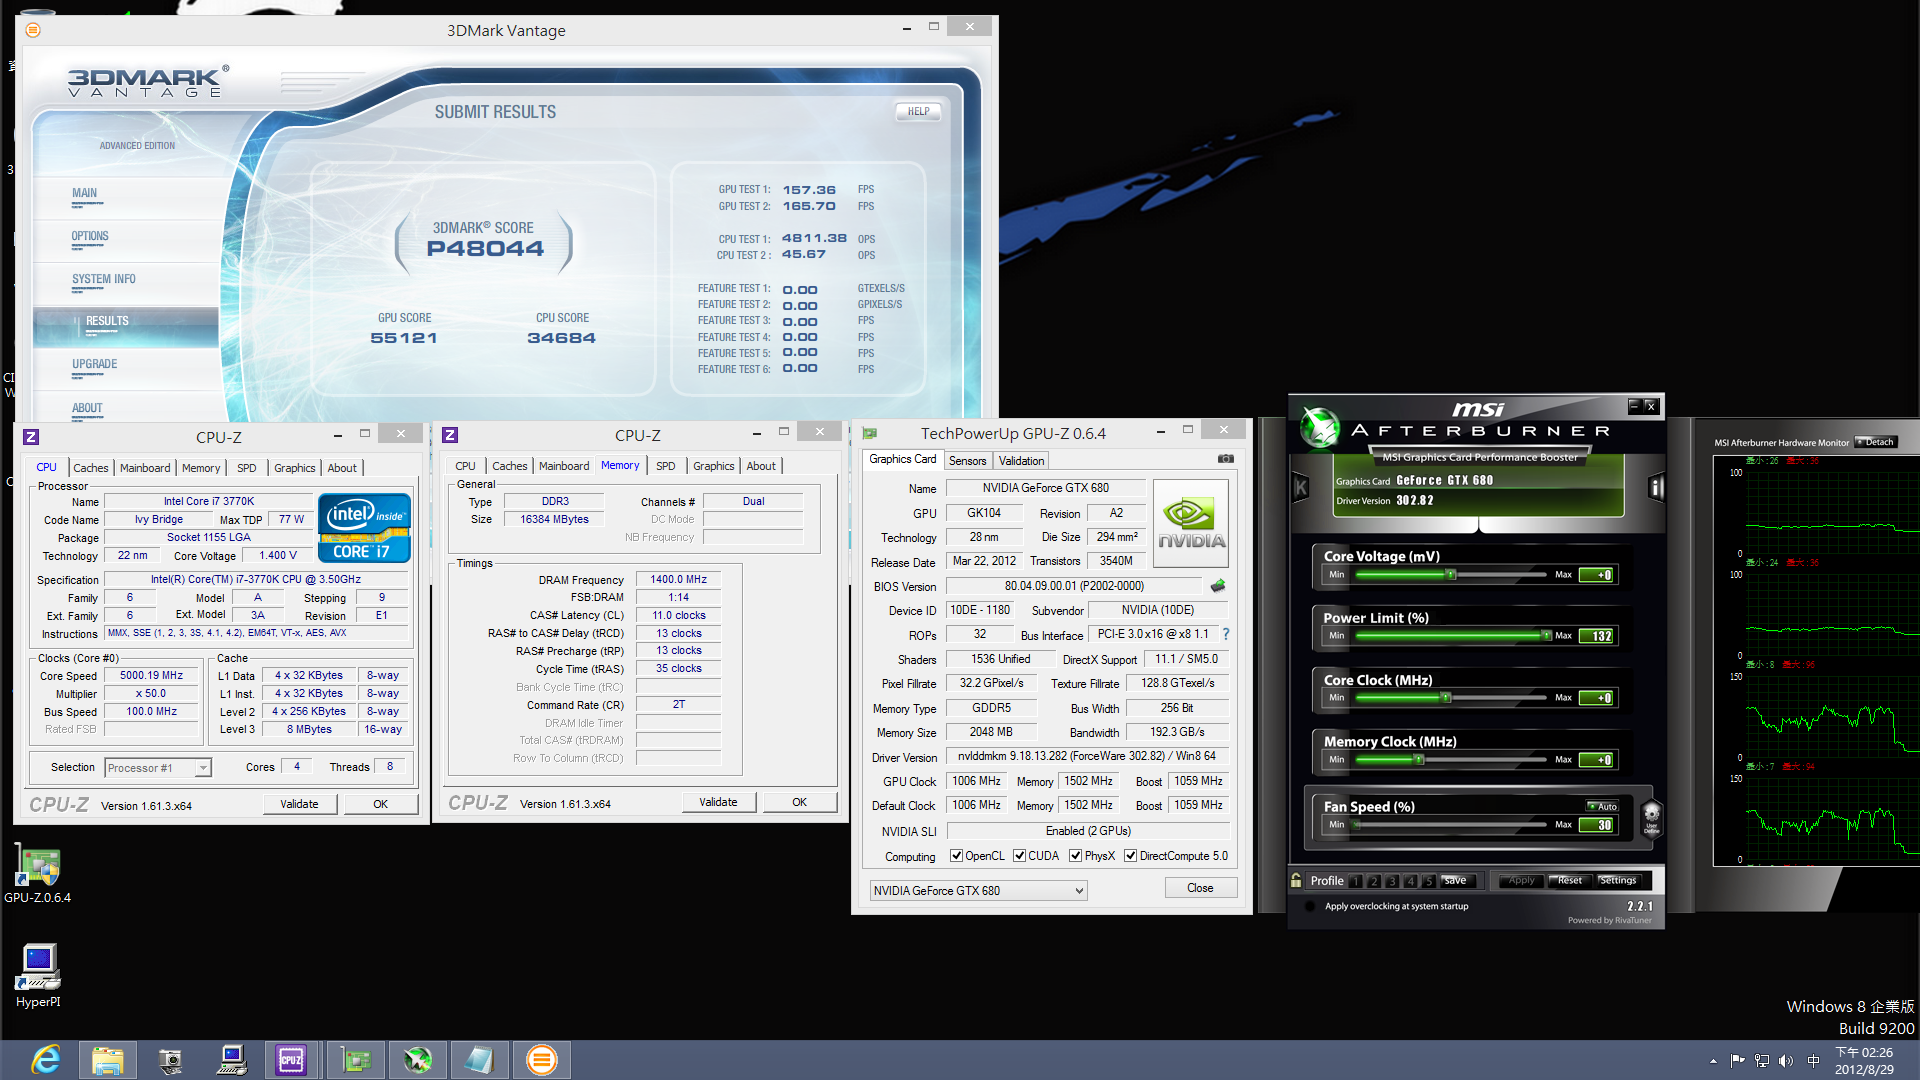Click Afterburner Reset button
1920x1080 pixels.
point(1569,880)
